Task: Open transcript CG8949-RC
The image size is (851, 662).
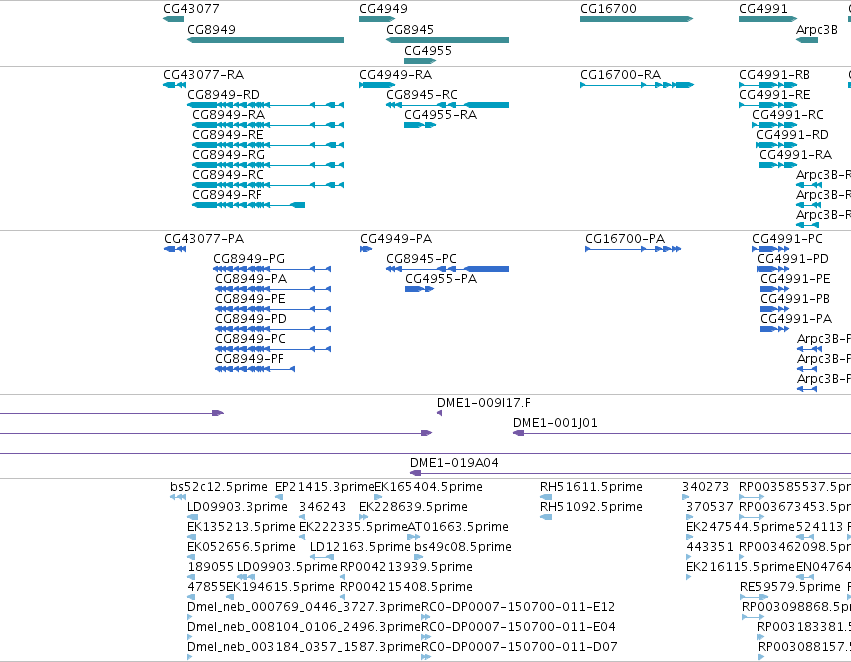Action: (228, 175)
